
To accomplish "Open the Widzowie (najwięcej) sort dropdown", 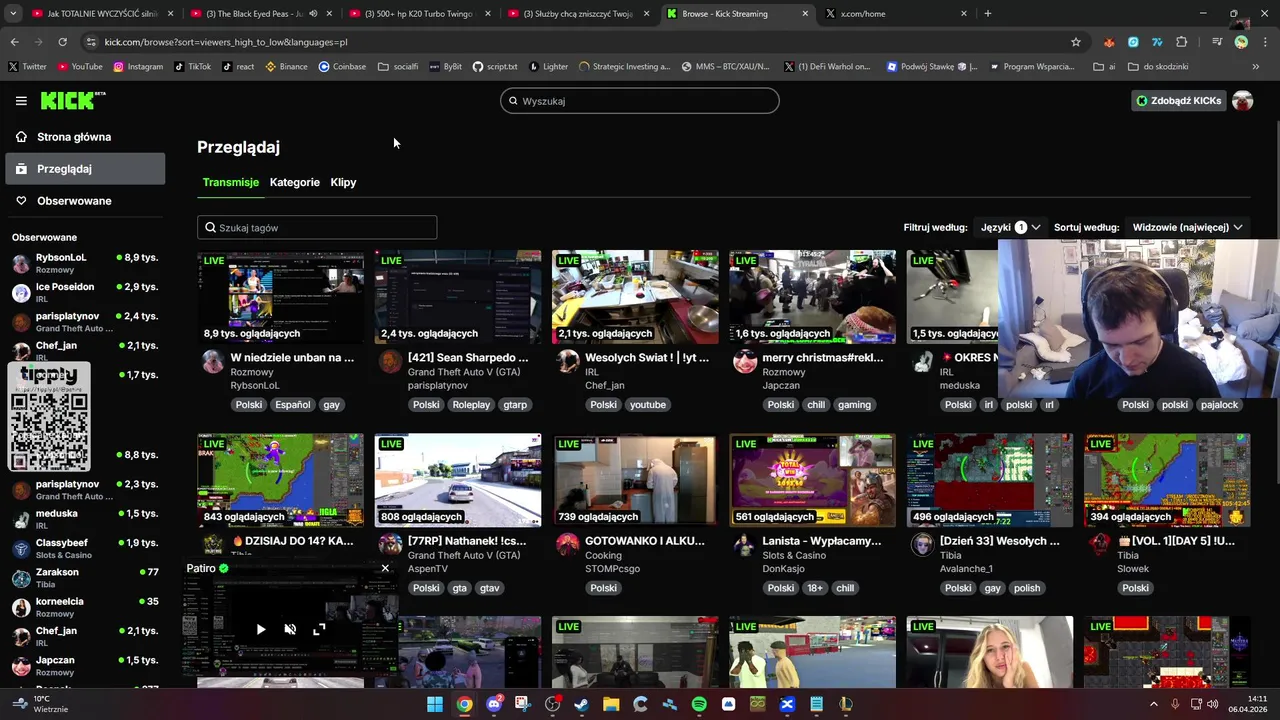I will (x=1187, y=228).
